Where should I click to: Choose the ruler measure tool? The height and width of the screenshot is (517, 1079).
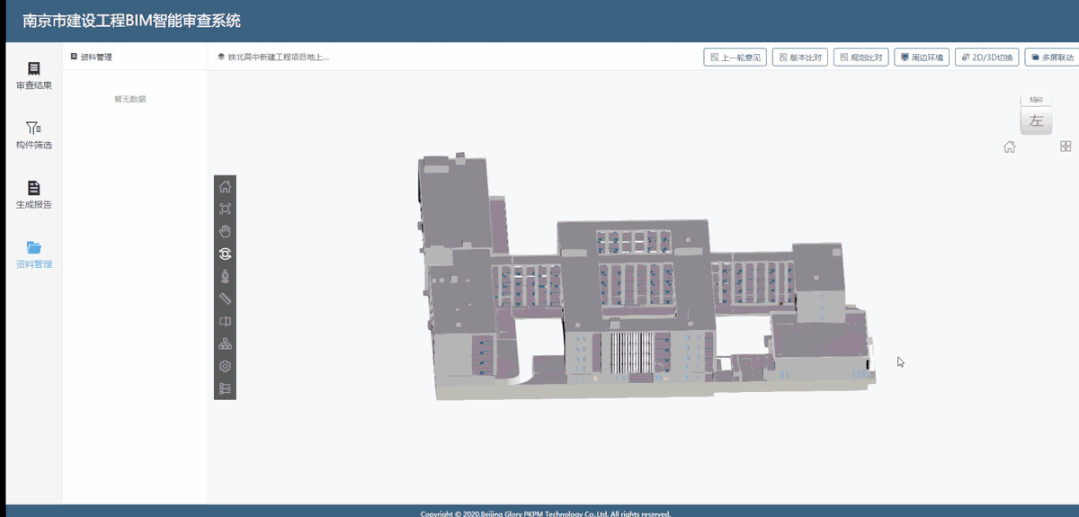click(x=225, y=299)
